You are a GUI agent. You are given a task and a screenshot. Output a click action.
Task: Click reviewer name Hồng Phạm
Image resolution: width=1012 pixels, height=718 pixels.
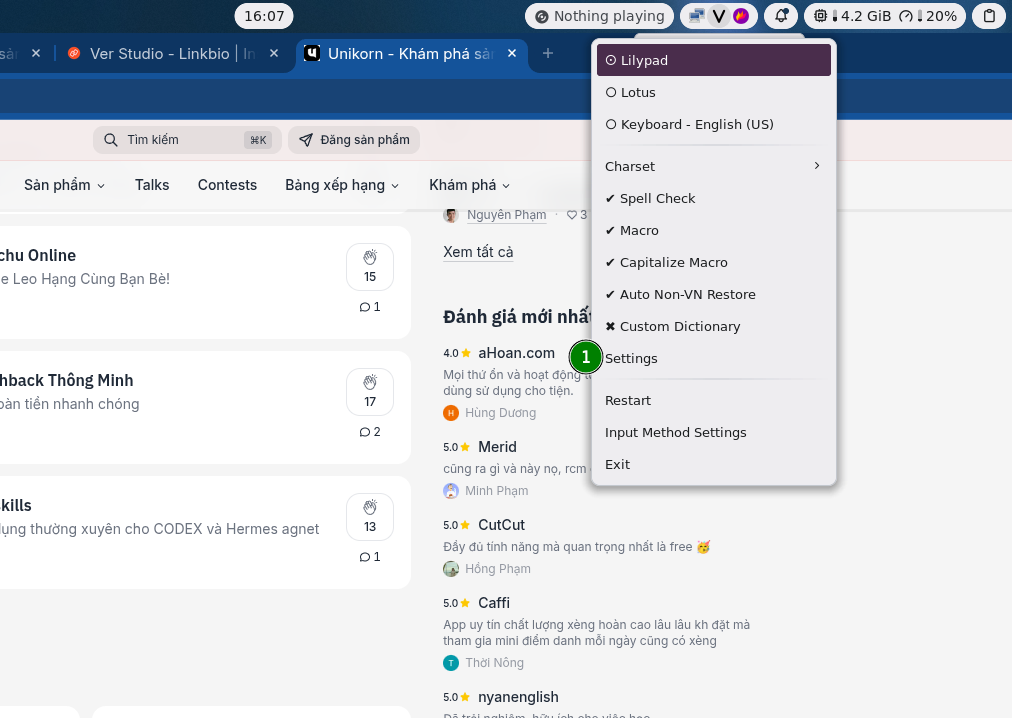(x=498, y=569)
